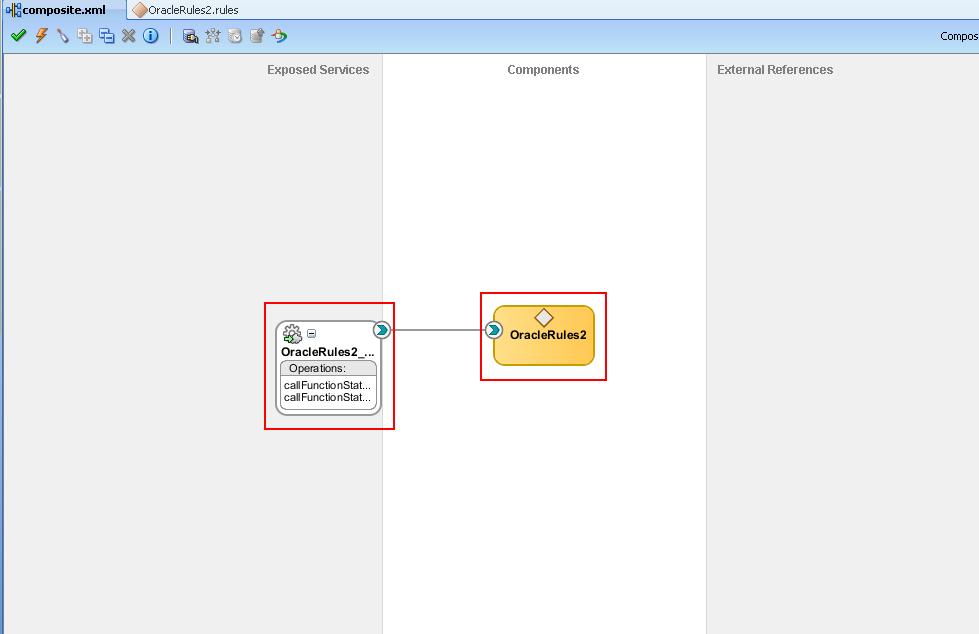Click the lightning bolt make/compile toolbar icon

(x=40, y=35)
